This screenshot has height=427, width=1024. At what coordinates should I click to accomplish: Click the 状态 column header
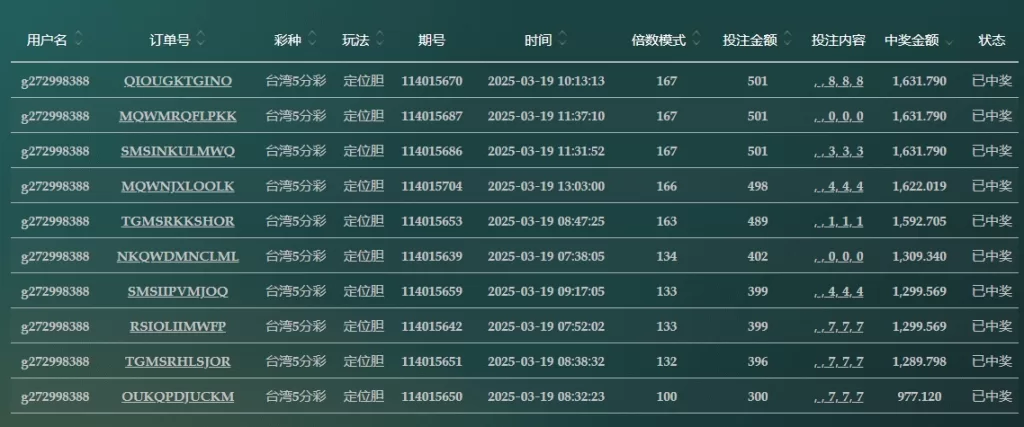pos(991,40)
